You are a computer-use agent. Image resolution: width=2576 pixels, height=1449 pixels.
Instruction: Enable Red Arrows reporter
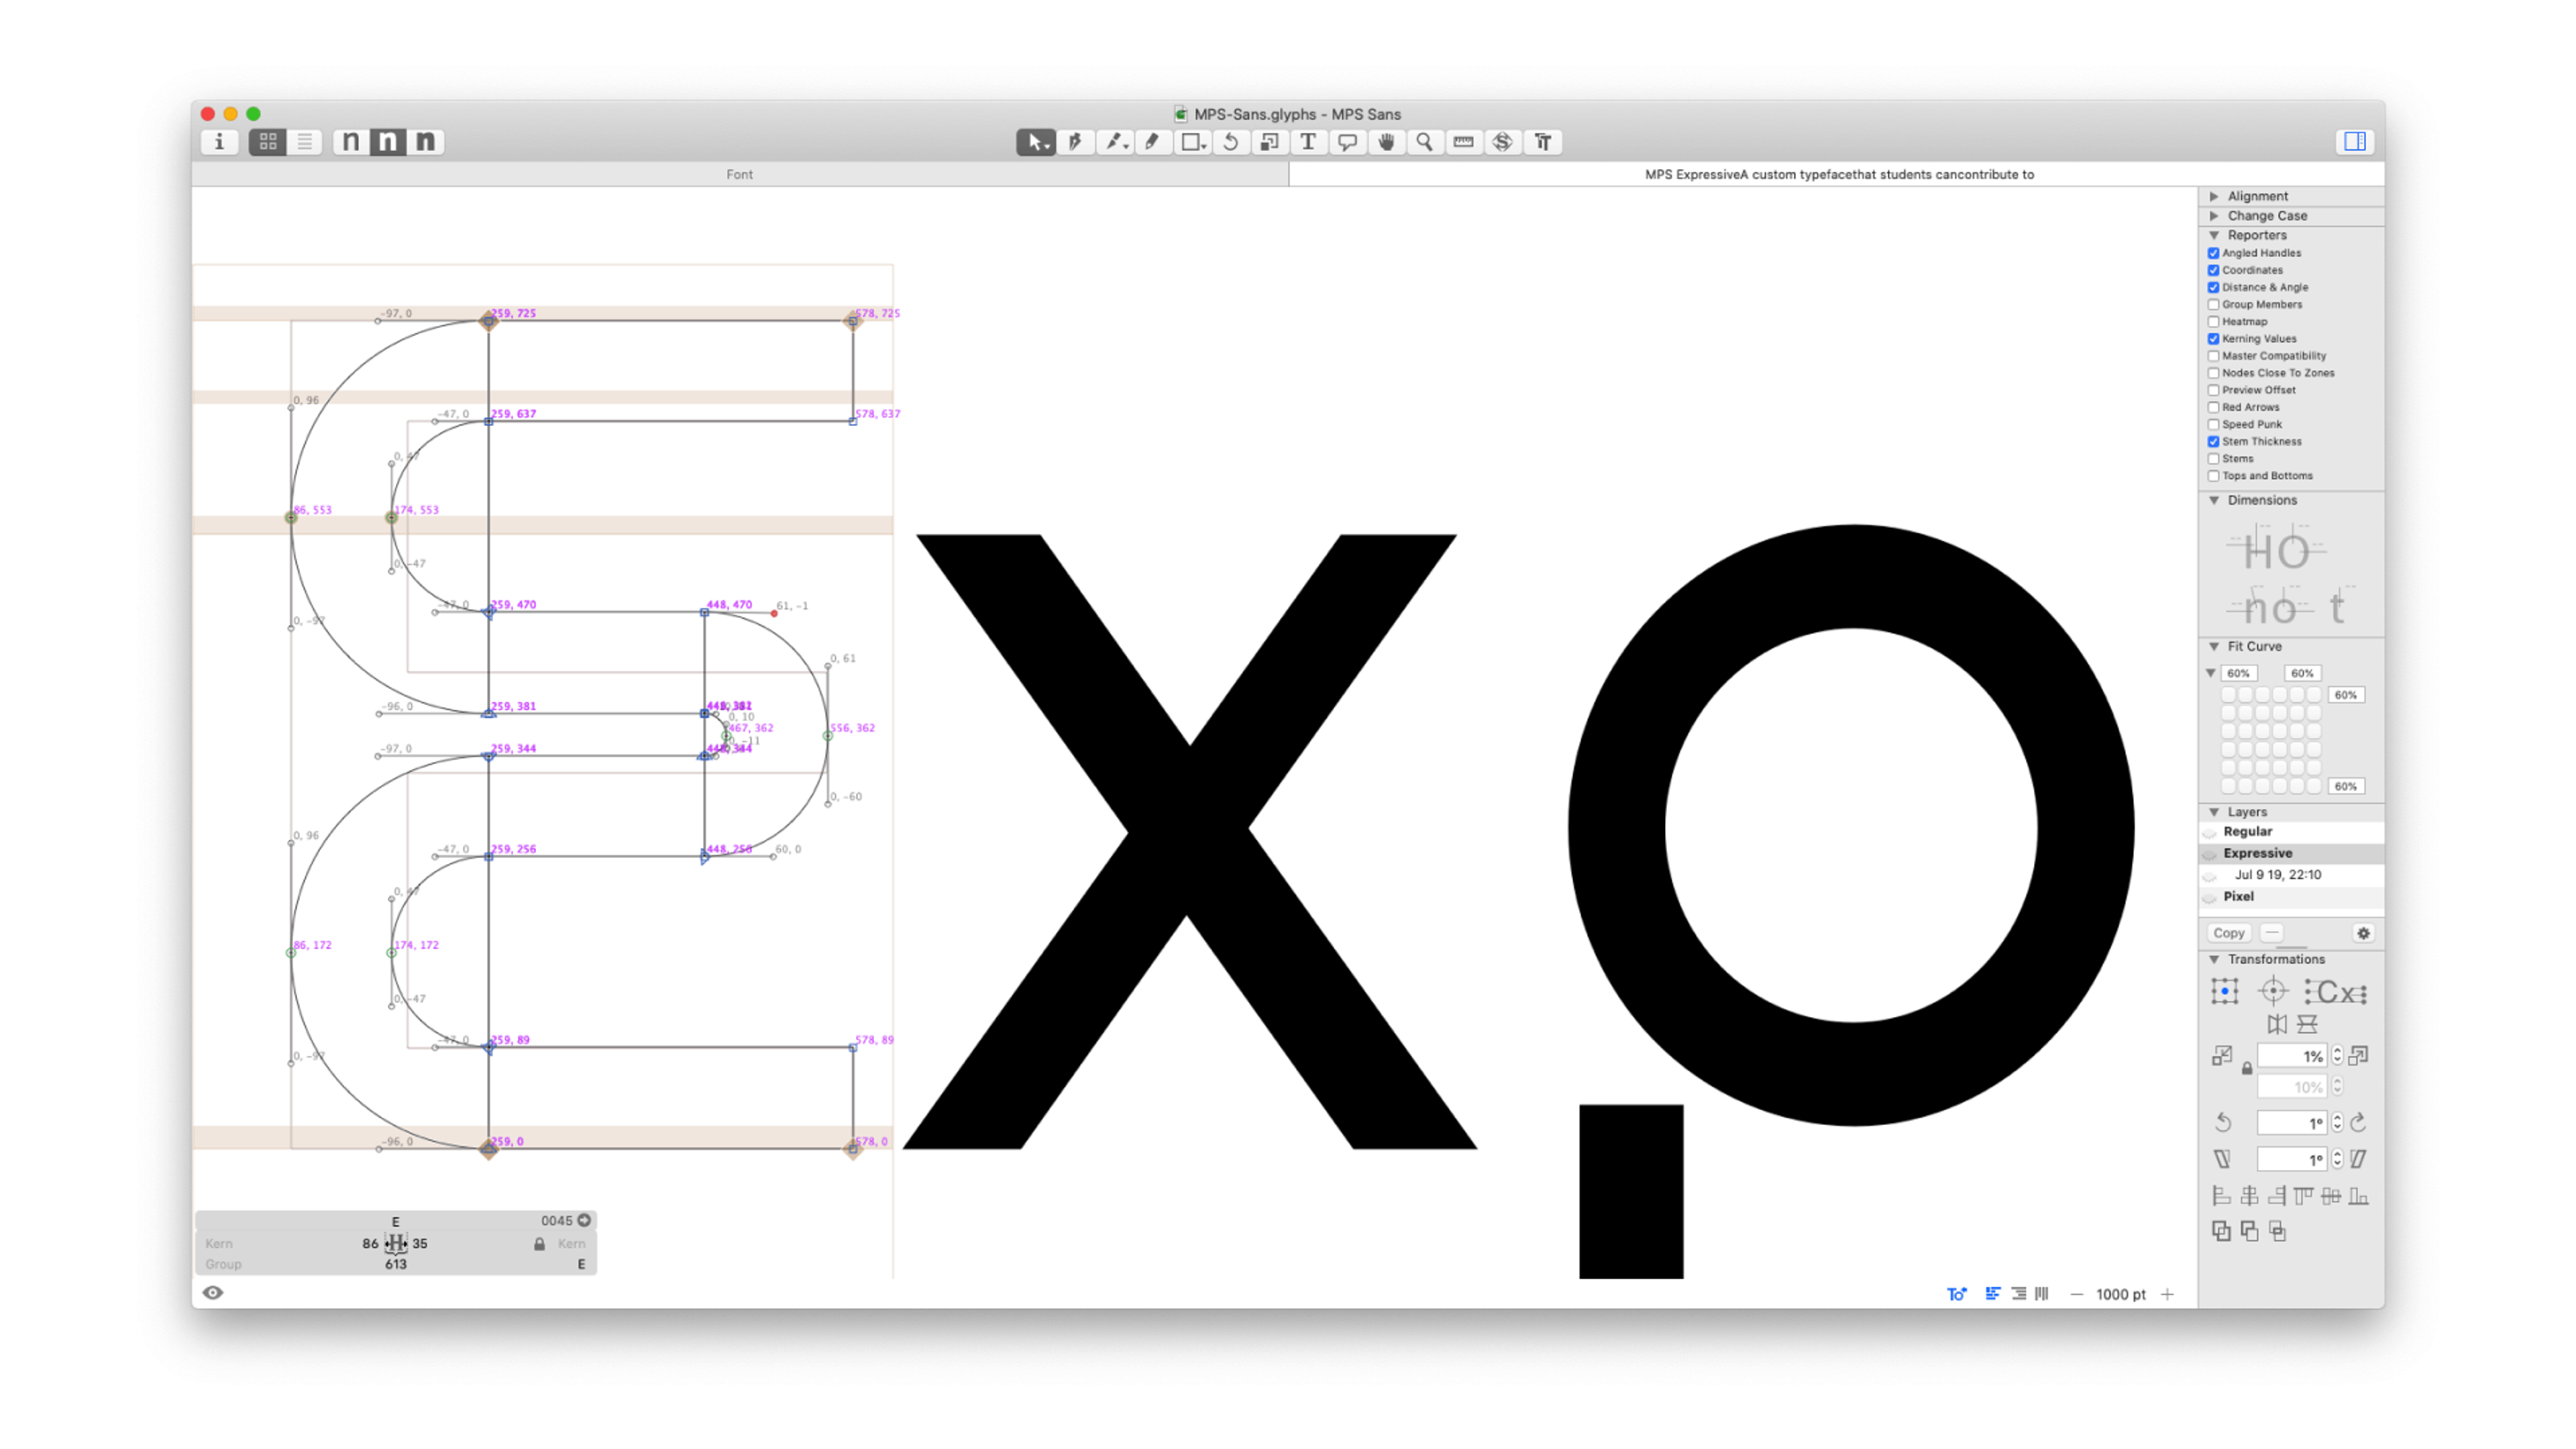(x=2214, y=407)
